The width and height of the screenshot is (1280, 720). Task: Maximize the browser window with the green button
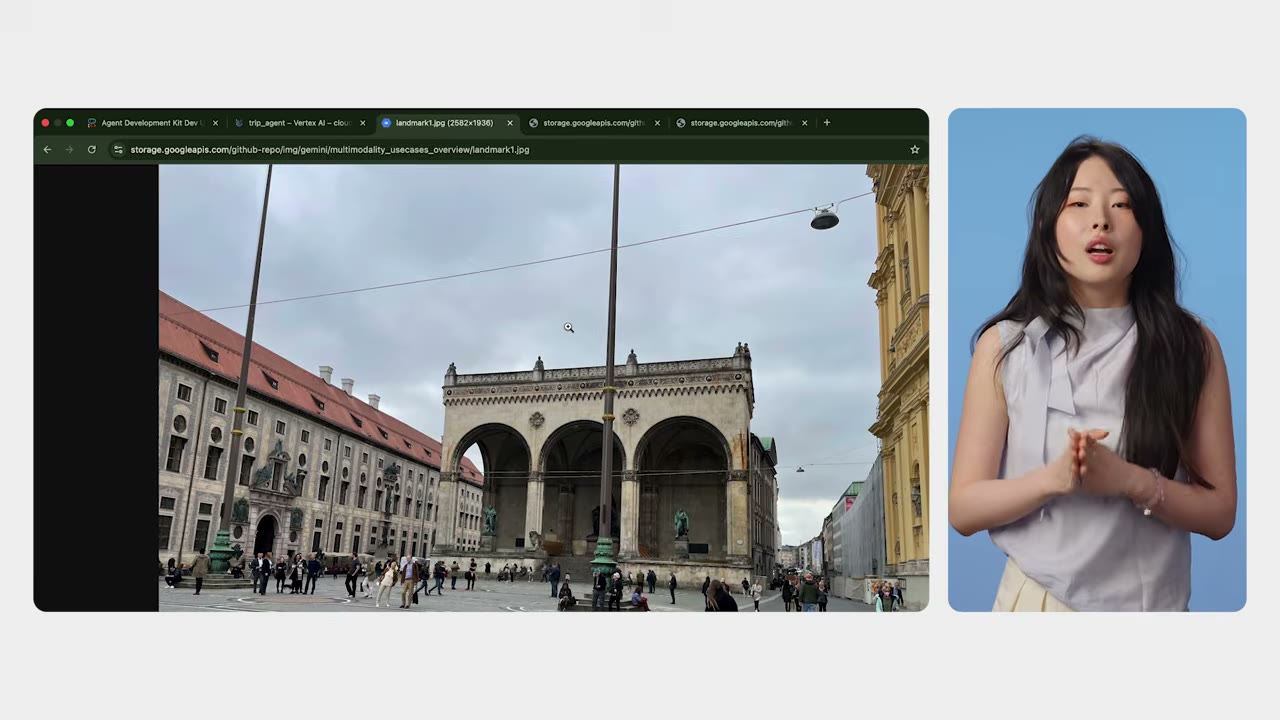(70, 123)
